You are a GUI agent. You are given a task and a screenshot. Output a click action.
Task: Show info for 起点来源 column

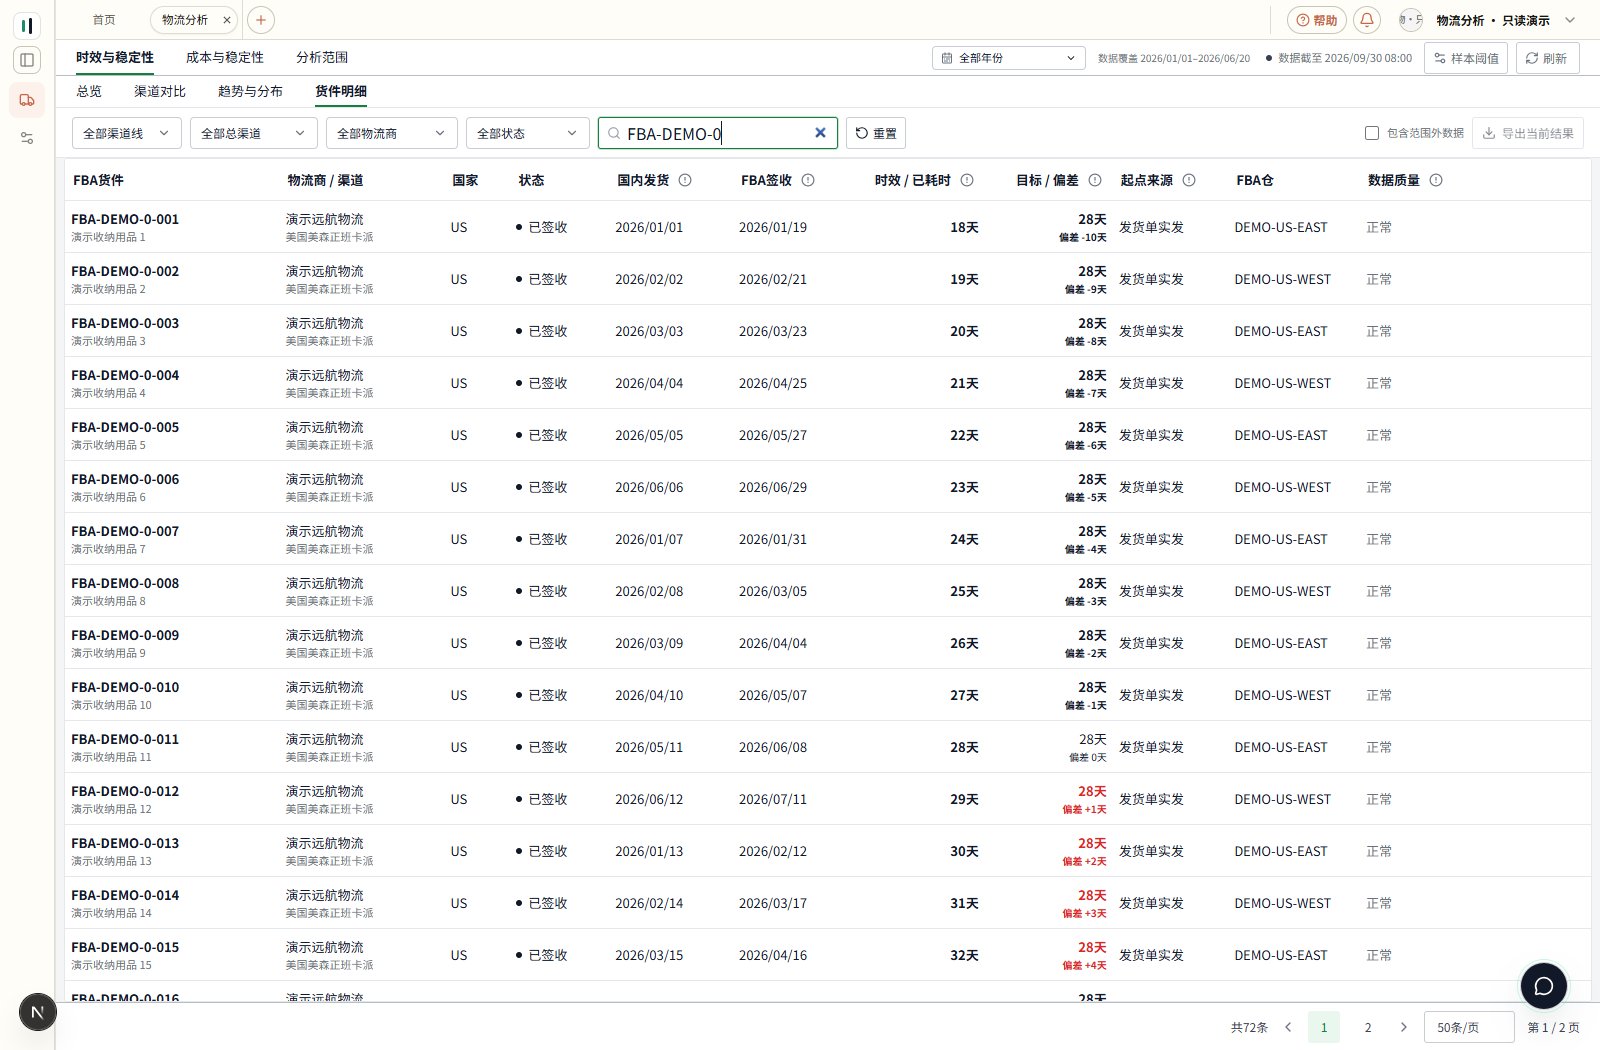(x=1189, y=180)
